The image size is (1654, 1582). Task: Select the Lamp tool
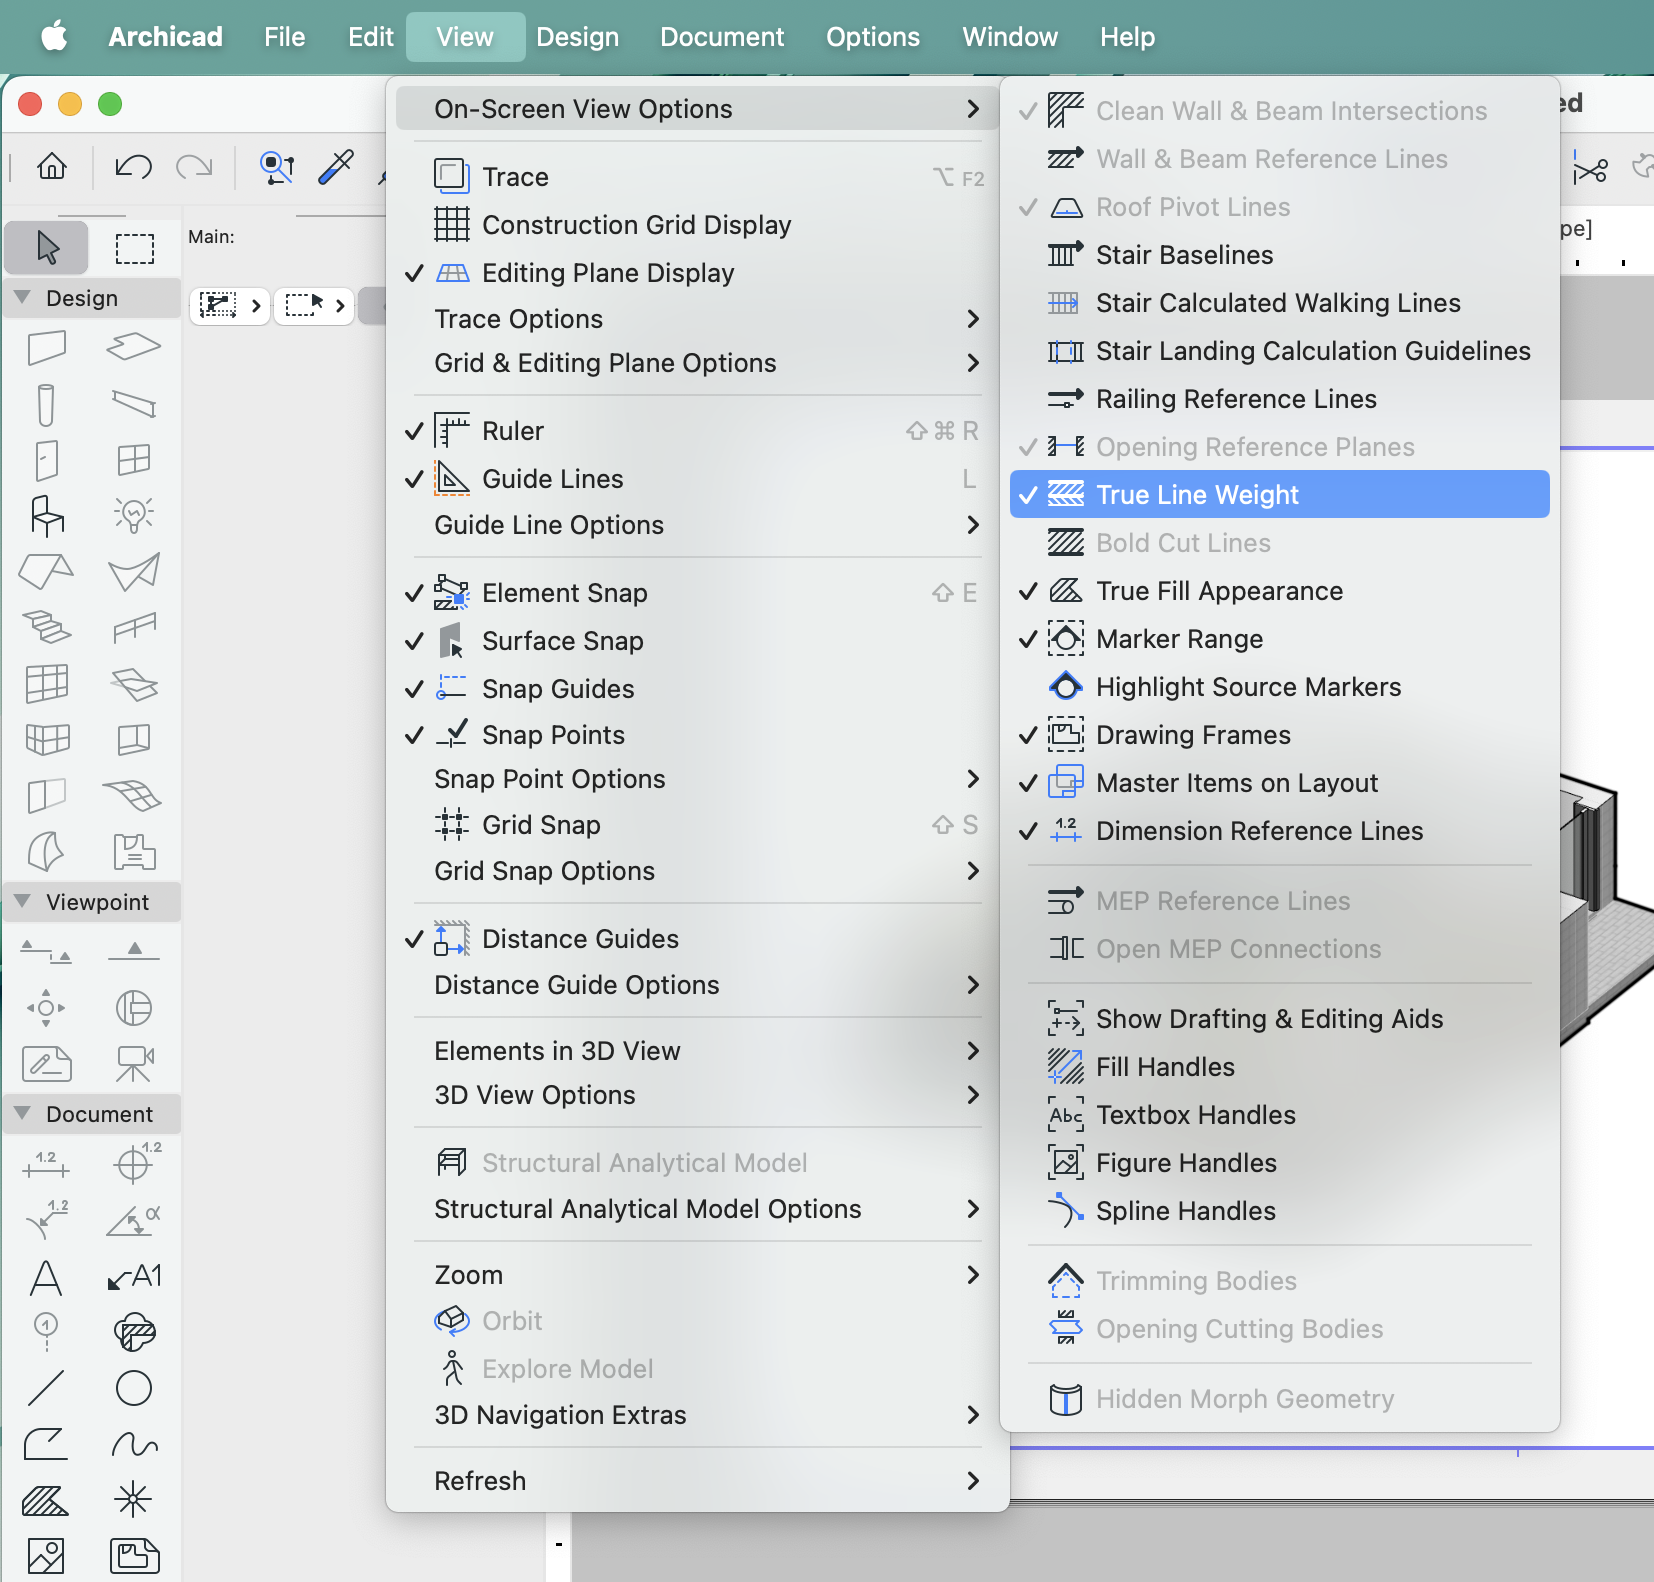click(134, 515)
